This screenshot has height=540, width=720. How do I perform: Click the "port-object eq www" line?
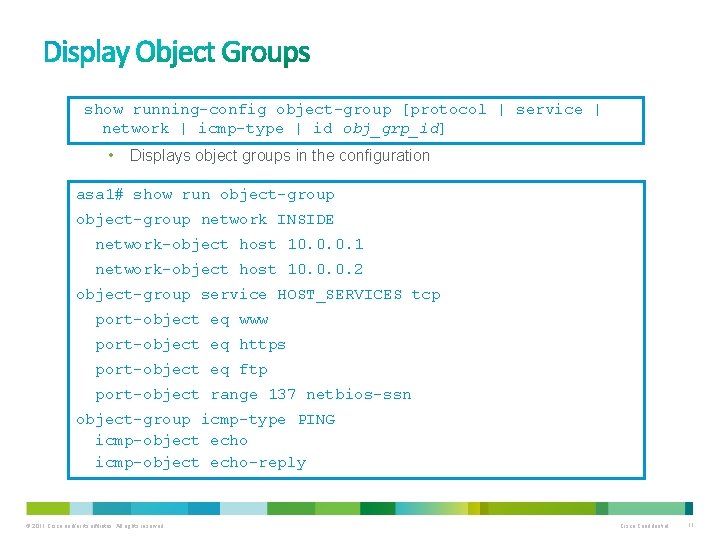pos(181,320)
